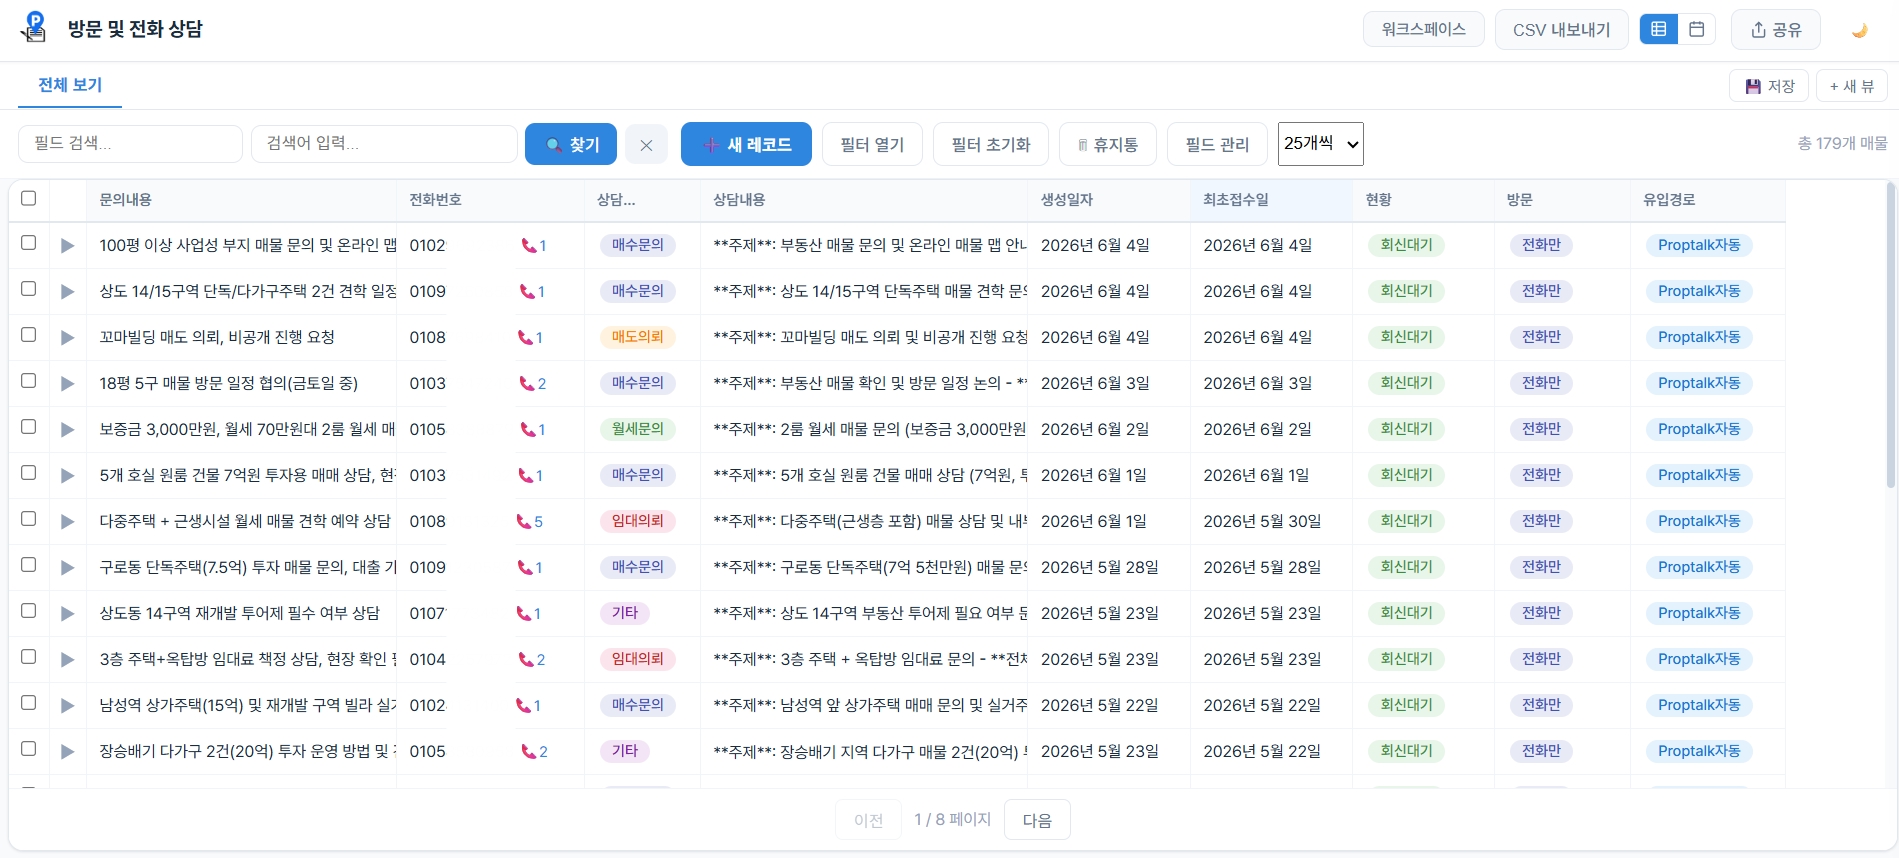Click the 월세문의 tag in 보증금 row

click(x=638, y=429)
